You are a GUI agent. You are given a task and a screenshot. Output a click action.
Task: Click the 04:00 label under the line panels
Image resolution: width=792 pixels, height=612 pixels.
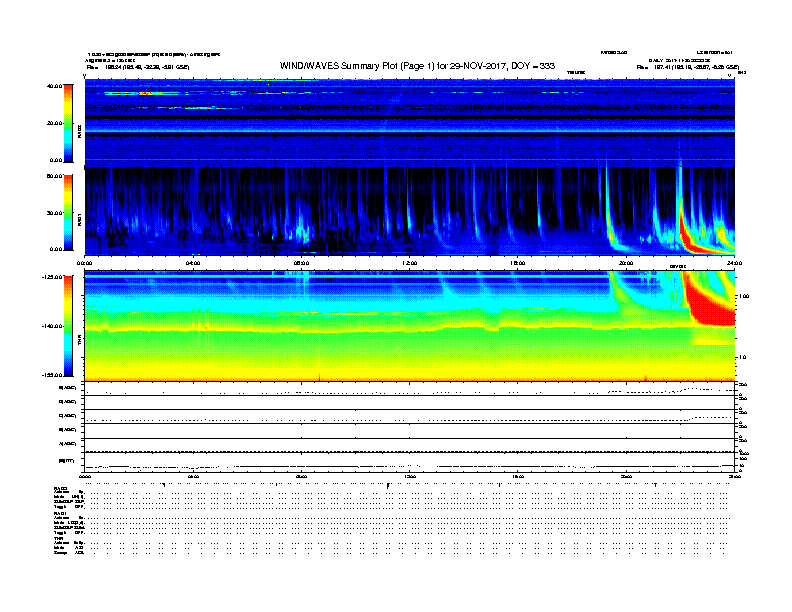click(x=193, y=476)
